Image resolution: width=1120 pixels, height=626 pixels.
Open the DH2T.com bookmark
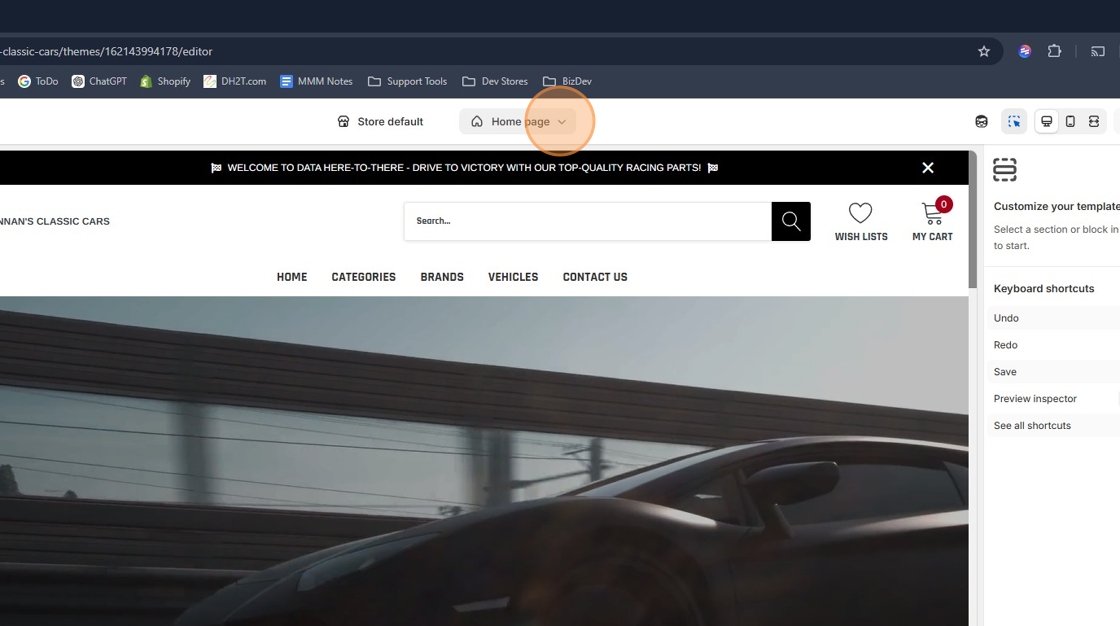tap(235, 81)
